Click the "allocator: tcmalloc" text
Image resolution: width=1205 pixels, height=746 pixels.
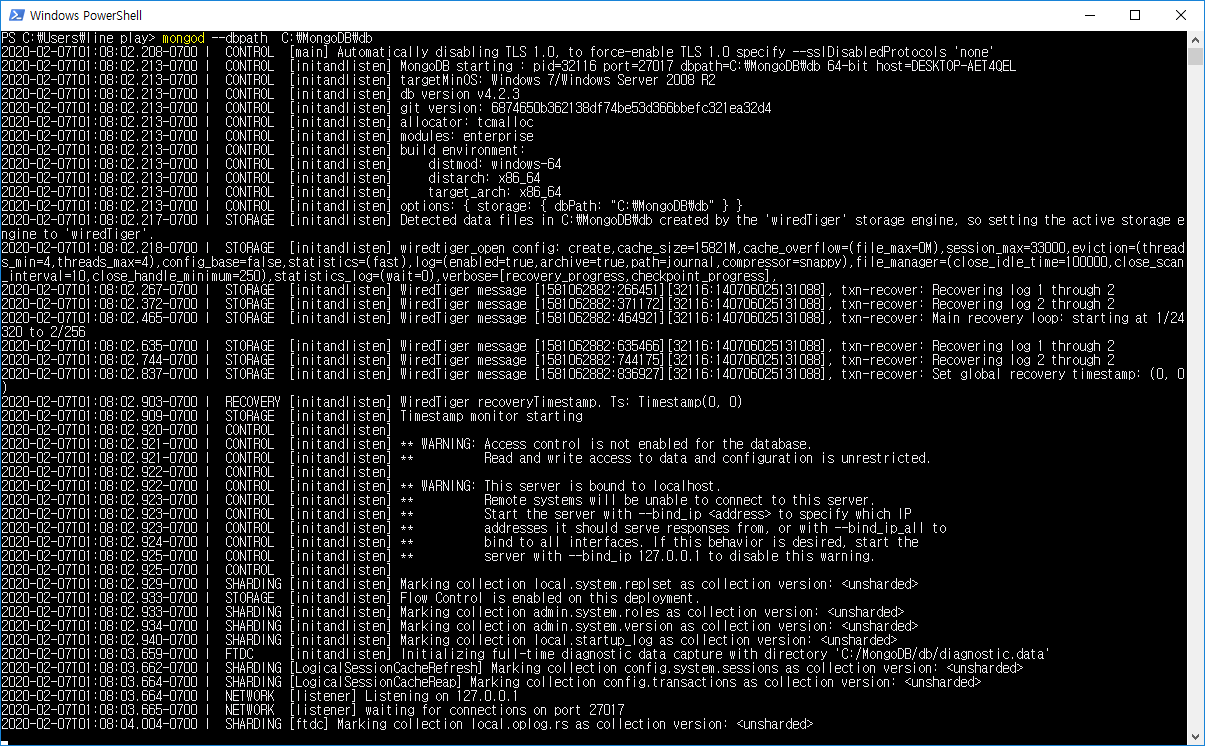[x=467, y=122]
